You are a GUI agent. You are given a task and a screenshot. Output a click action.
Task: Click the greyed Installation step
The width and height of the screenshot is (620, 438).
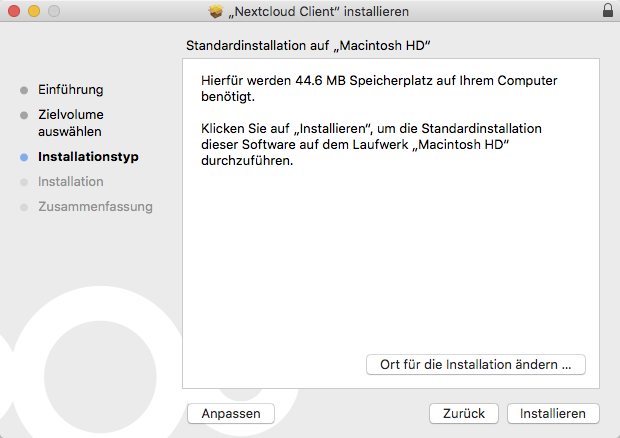point(71,182)
